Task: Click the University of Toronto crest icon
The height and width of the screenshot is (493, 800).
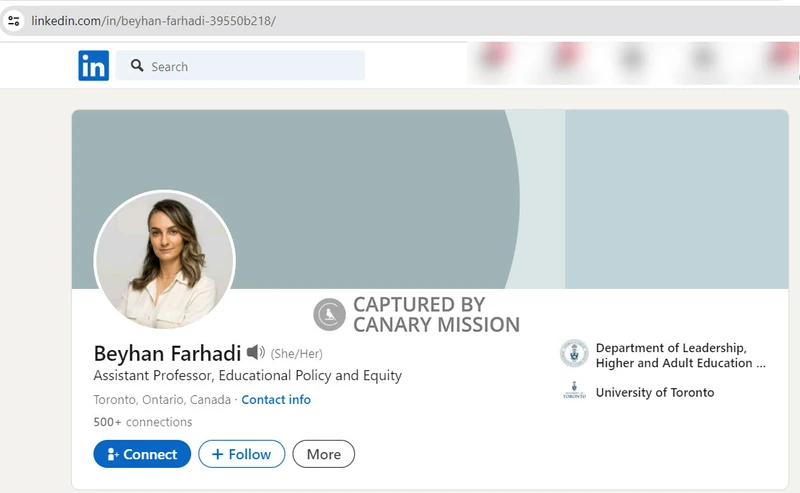Action: [574, 390]
